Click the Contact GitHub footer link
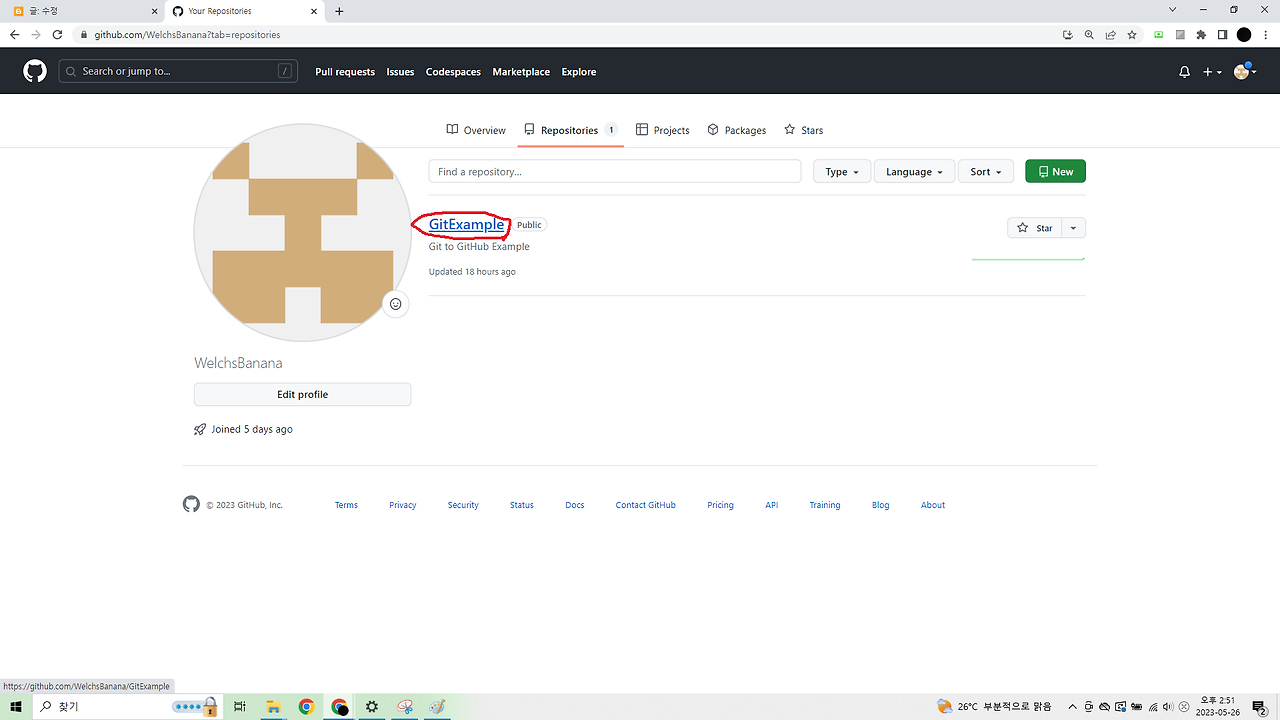 (646, 505)
